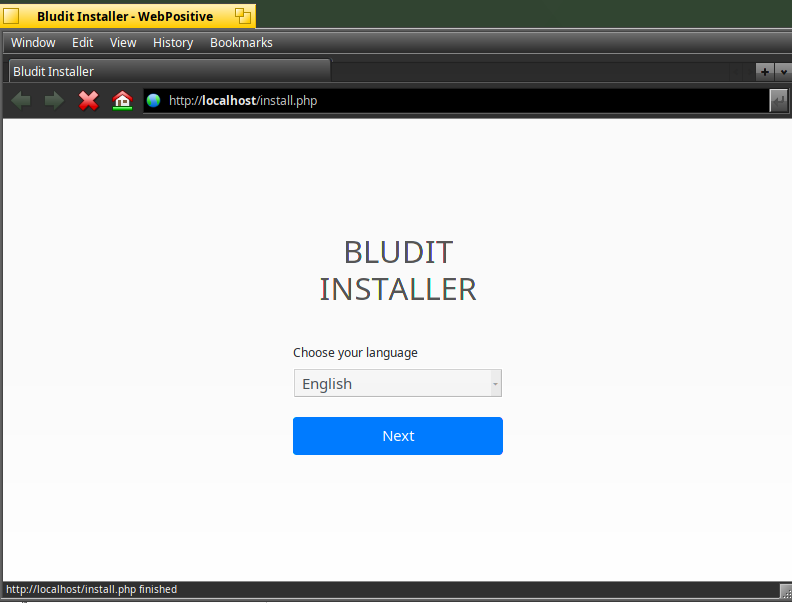Open a new tab with plus button
This screenshot has width=792, height=603.
pos(765,72)
